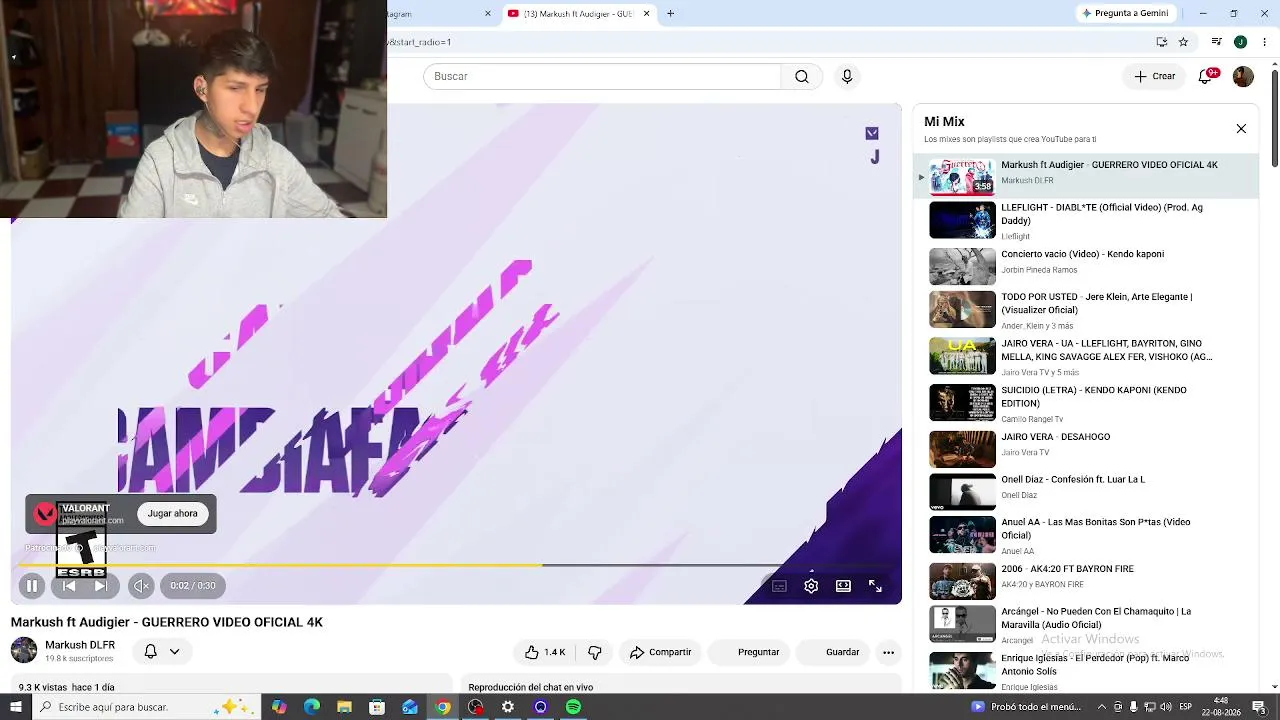Share the video via Compartir
This screenshot has height=720, width=1280.
tap(660, 652)
